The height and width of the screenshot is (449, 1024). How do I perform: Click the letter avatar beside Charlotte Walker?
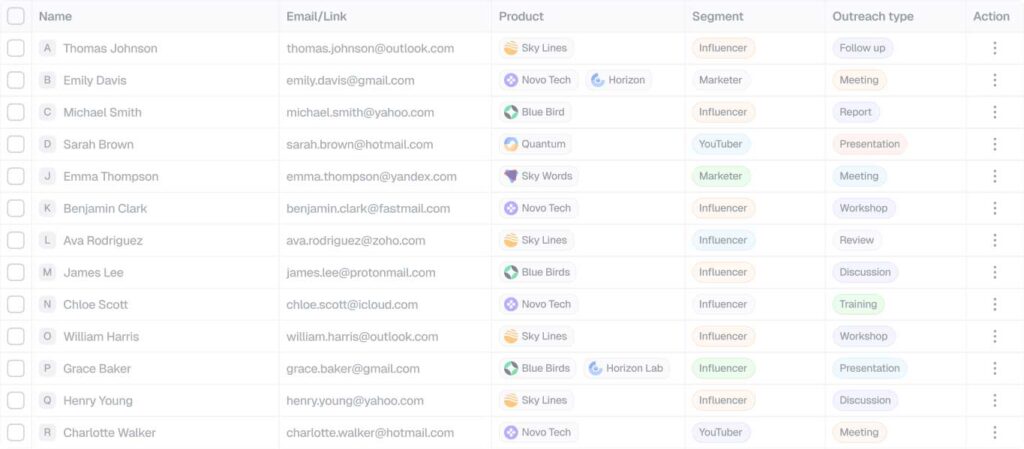[x=47, y=433]
